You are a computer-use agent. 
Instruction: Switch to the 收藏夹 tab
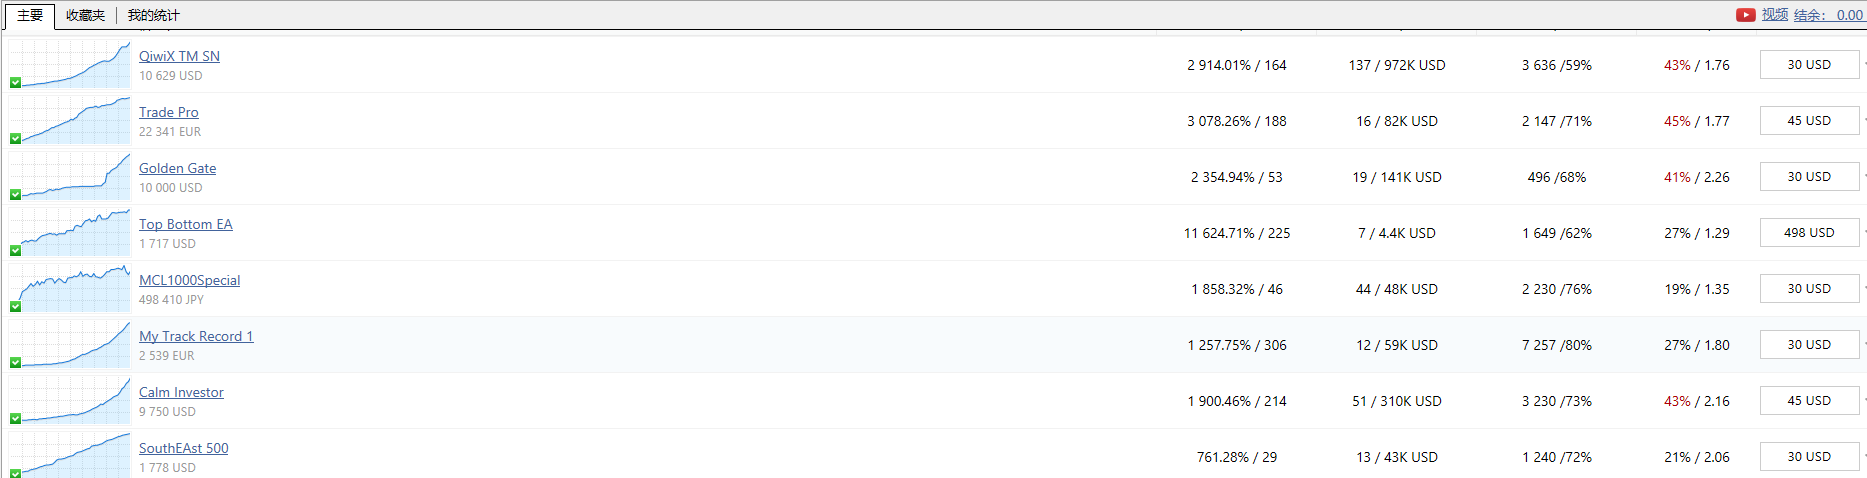[85, 15]
